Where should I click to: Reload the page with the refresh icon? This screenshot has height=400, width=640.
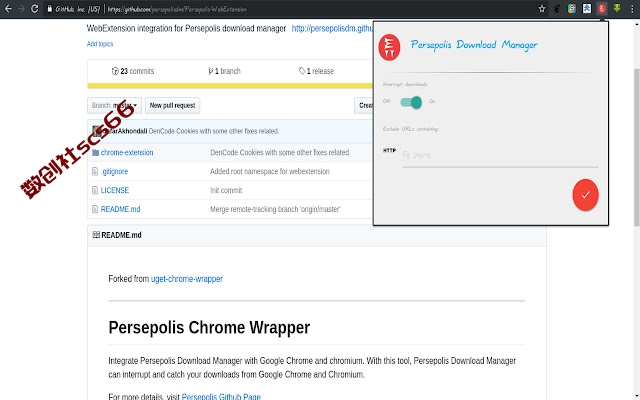pos(35,9)
